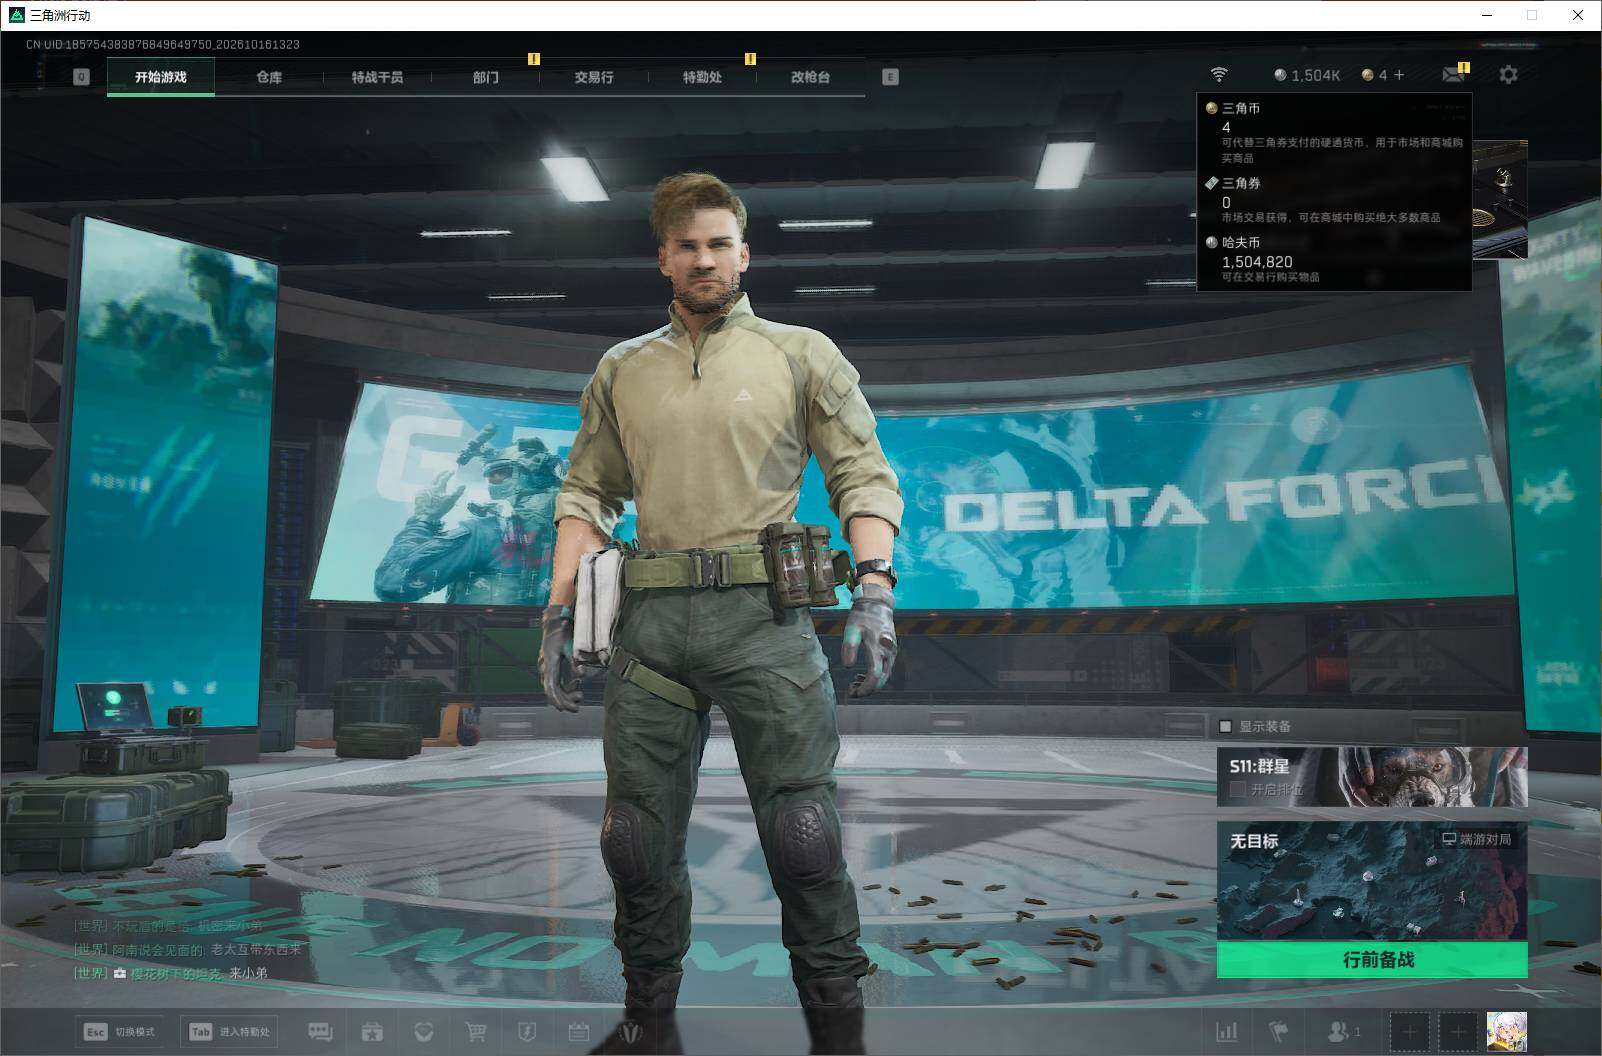The image size is (1602, 1056).
Task: Click the 端游对局 label
Action: point(1477,839)
